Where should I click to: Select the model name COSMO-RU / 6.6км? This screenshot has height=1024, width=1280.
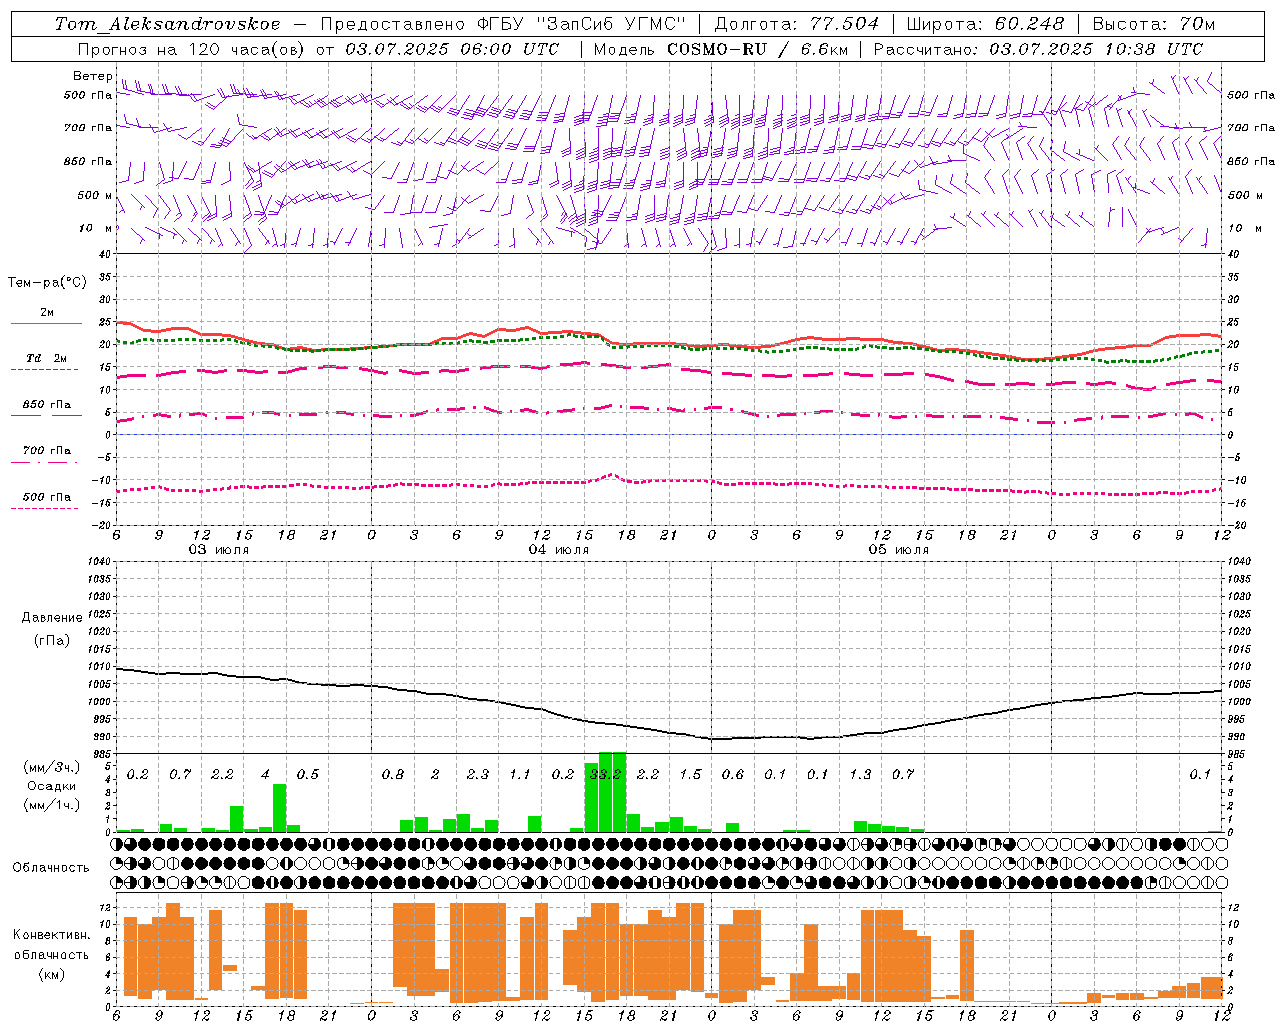[x=757, y=49]
